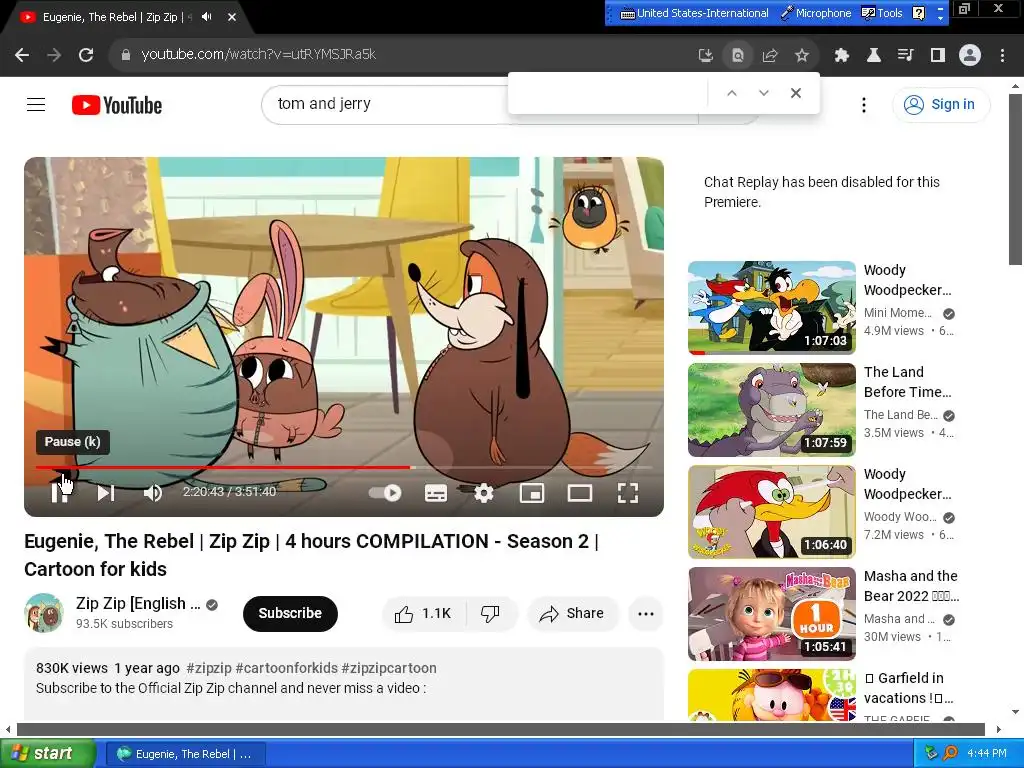The width and height of the screenshot is (1024, 768).
Task: Click Microphone on the language bar
Action: (816, 13)
